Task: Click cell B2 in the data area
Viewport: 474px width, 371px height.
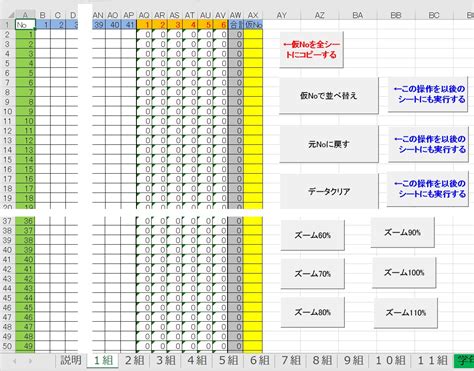Action: [x=43, y=34]
